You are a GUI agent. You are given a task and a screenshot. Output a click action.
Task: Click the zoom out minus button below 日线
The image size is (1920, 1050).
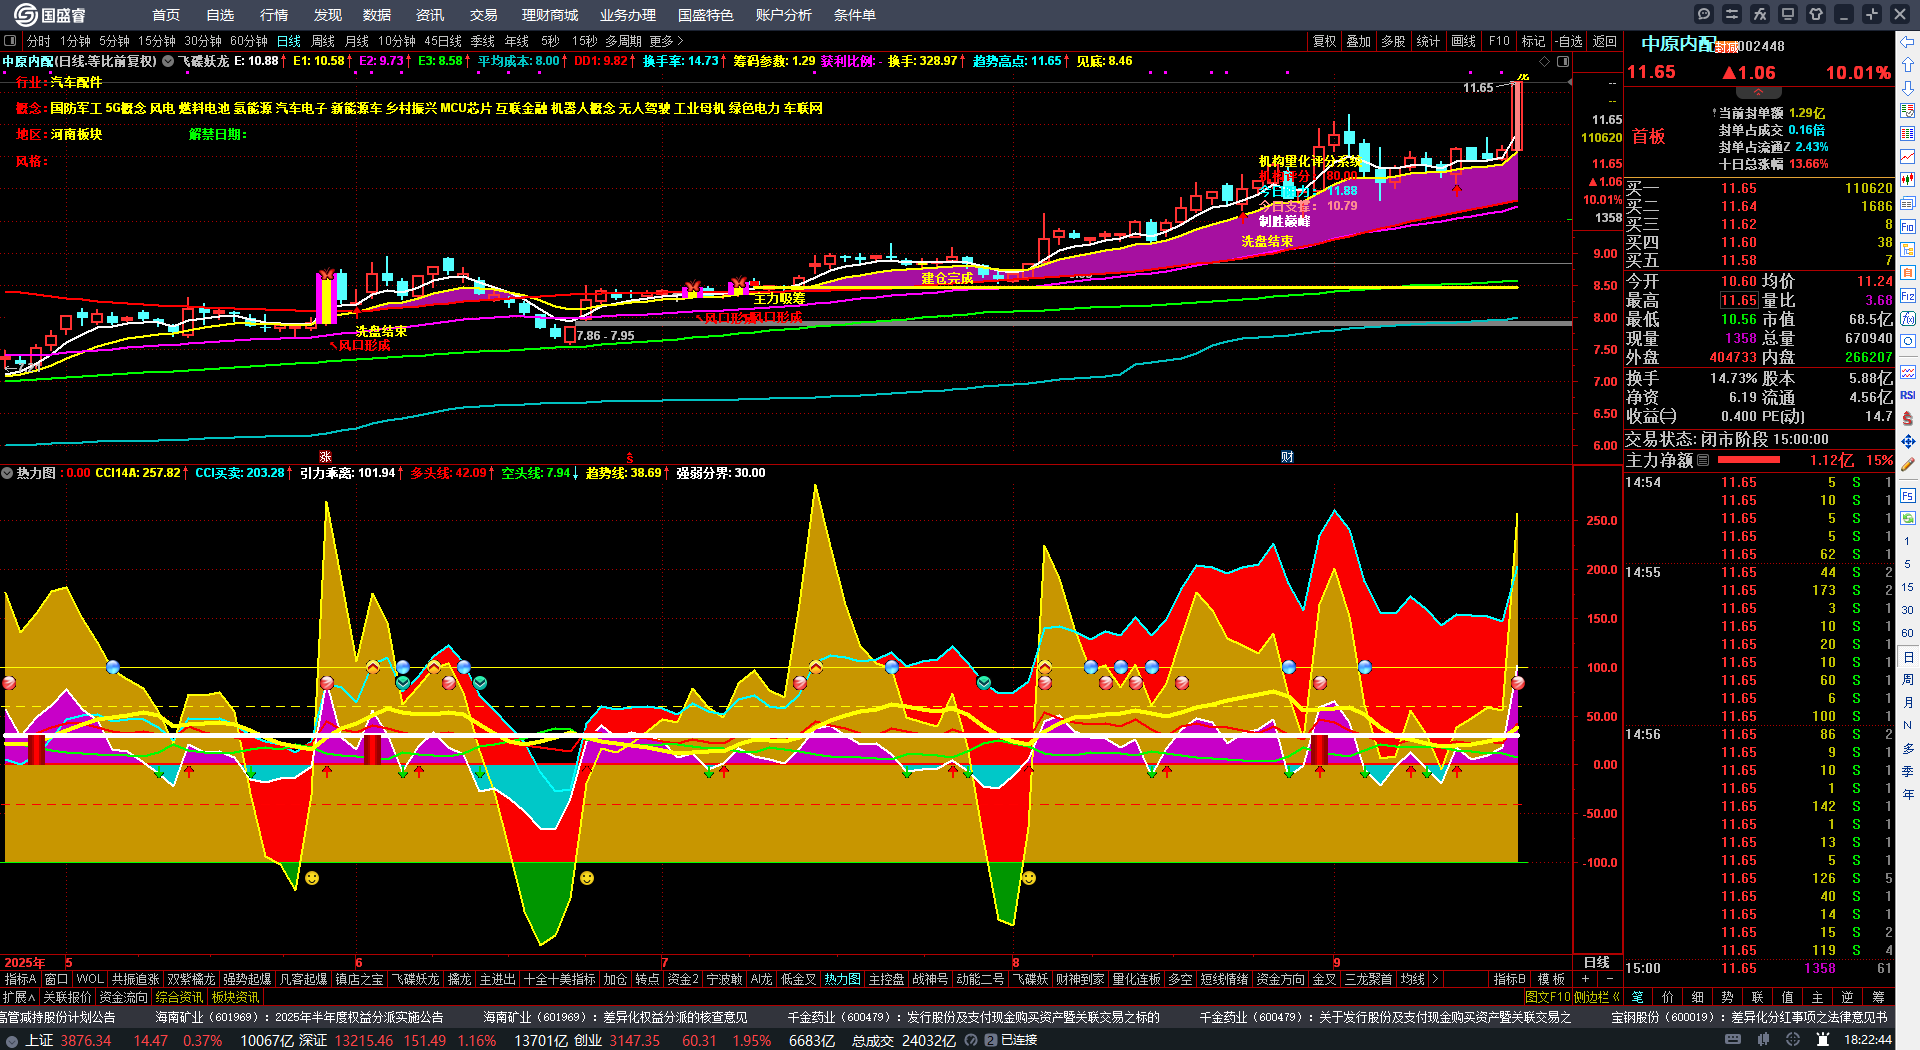1609,979
